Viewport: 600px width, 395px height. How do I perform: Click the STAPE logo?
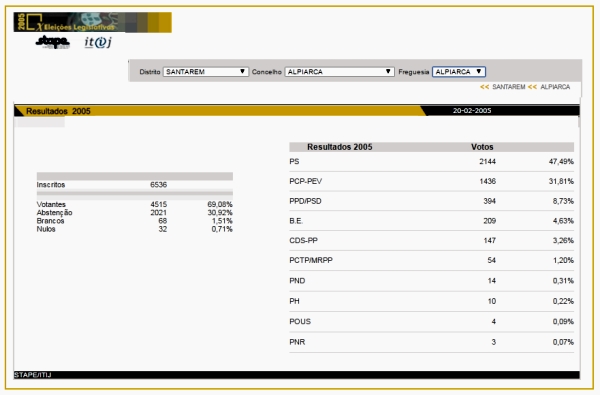[x=52, y=42]
